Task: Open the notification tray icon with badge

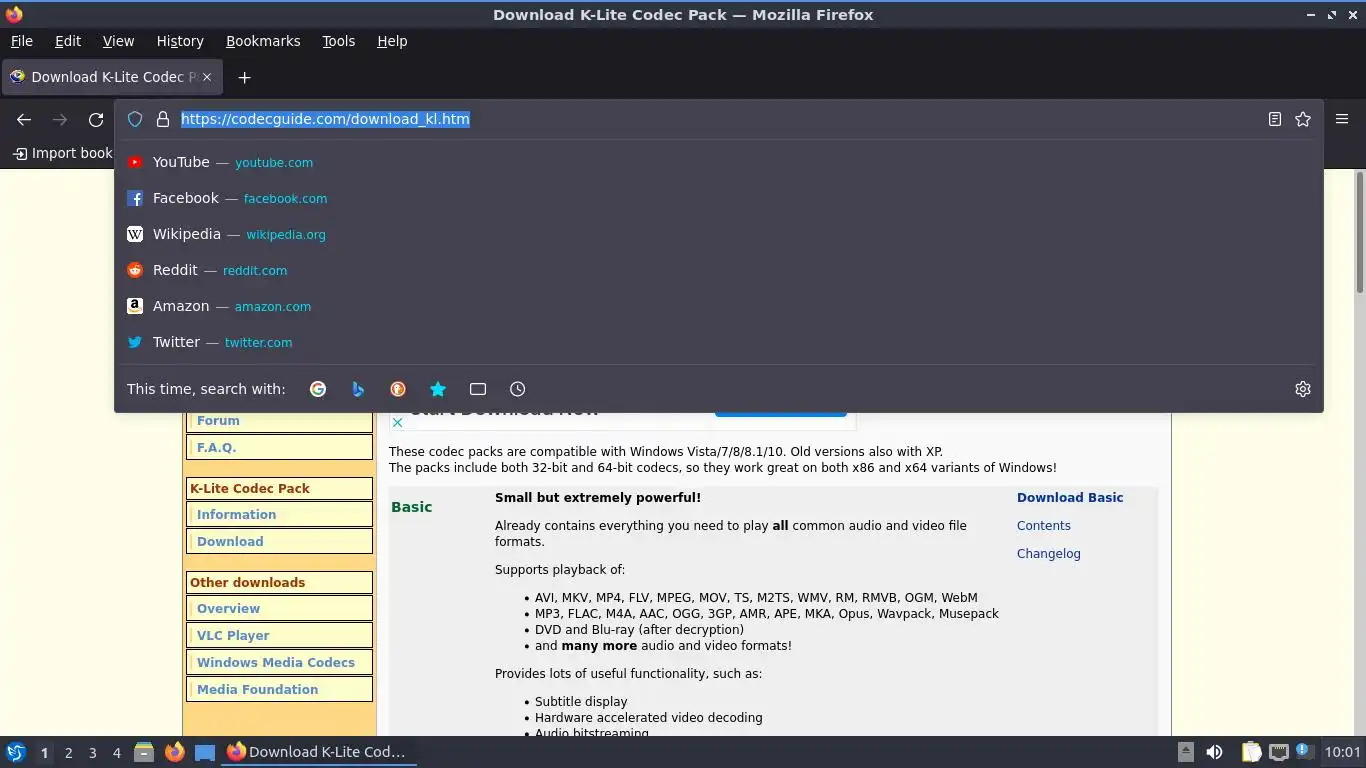Action: point(1303,751)
